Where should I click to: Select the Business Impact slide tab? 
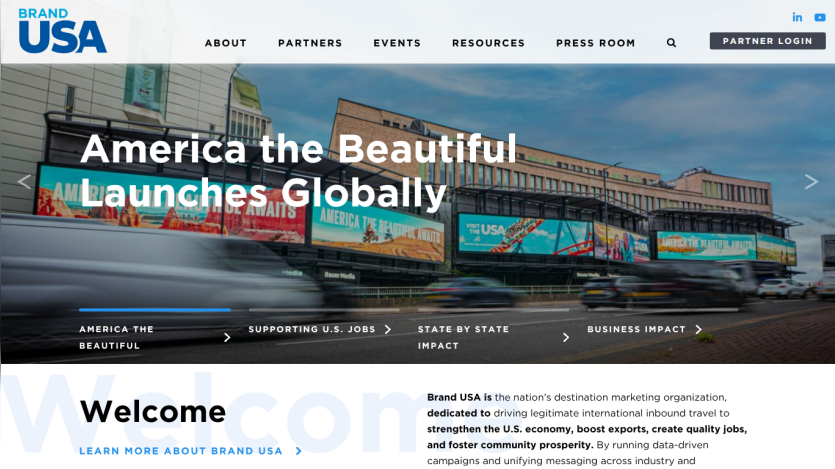coord(645,330)
